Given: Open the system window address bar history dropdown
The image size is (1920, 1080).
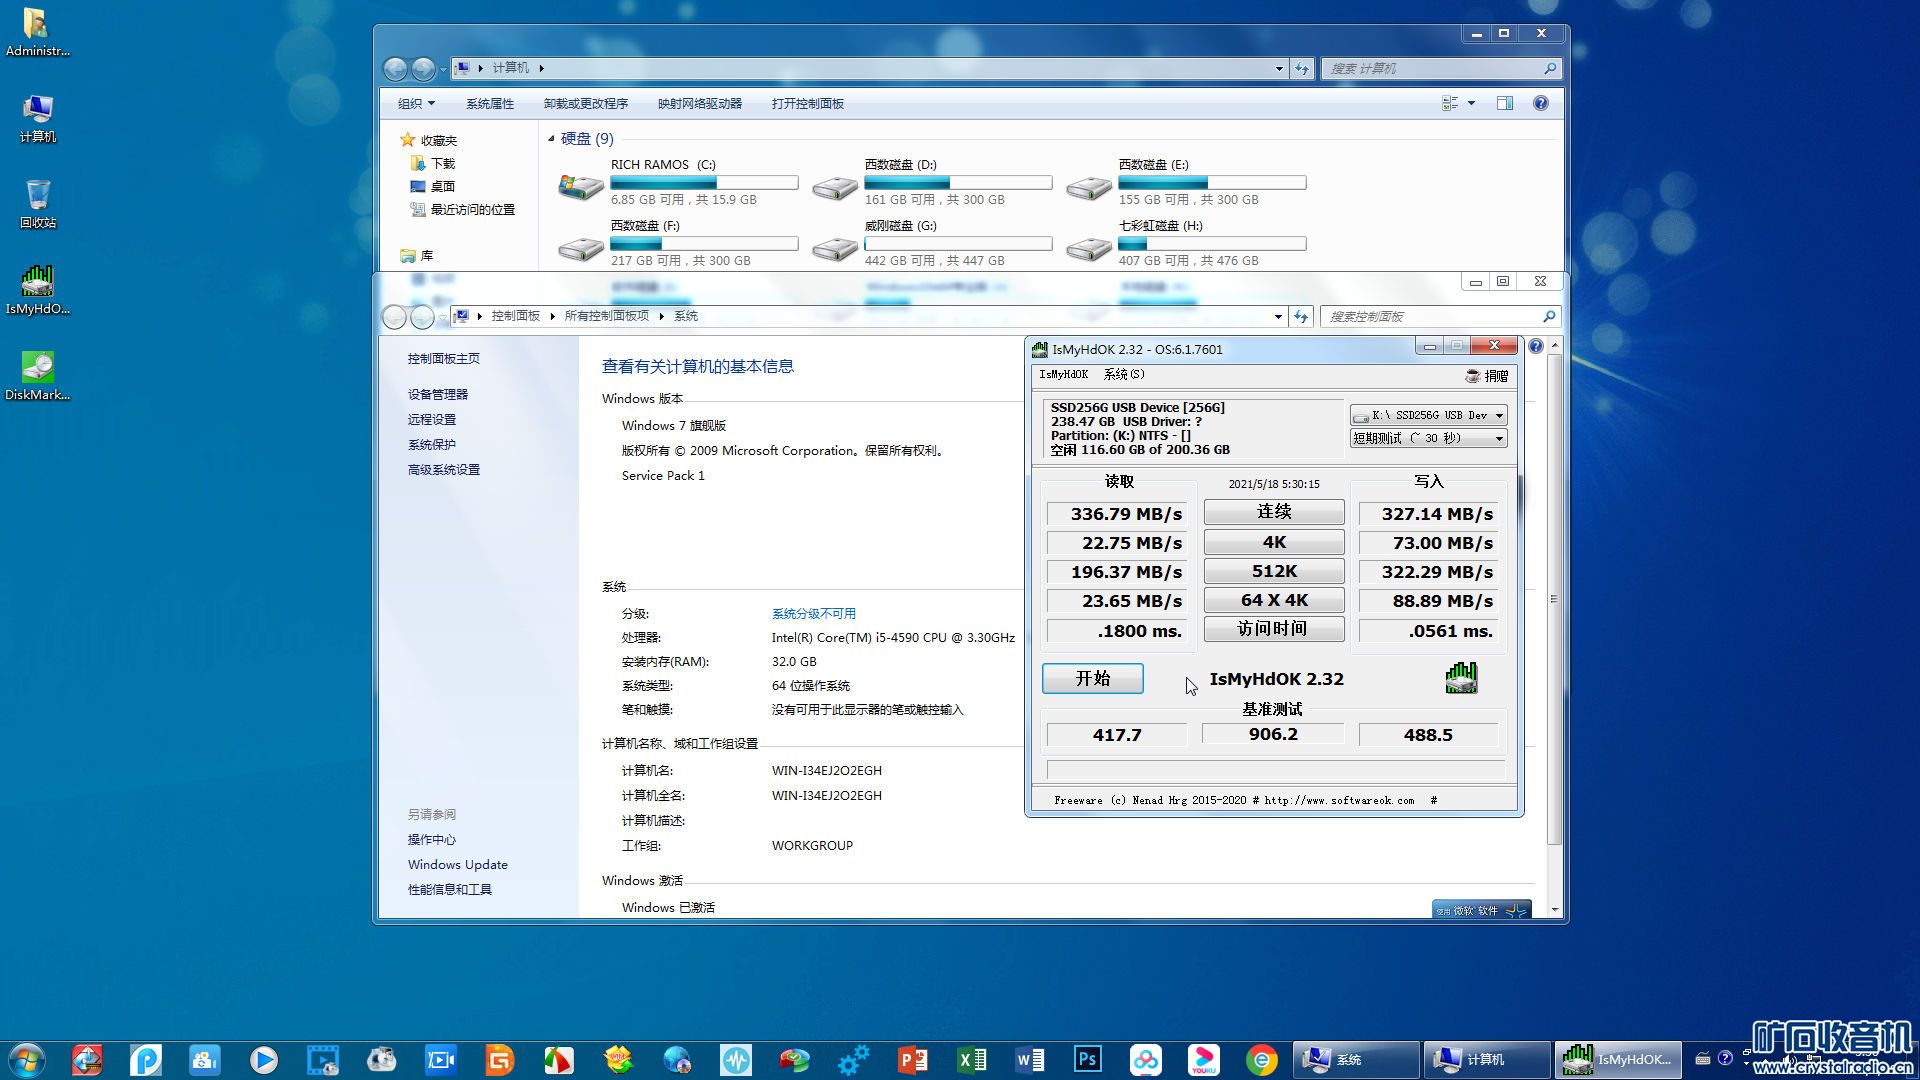Looking at the screenshot, I should point(1278,316).
